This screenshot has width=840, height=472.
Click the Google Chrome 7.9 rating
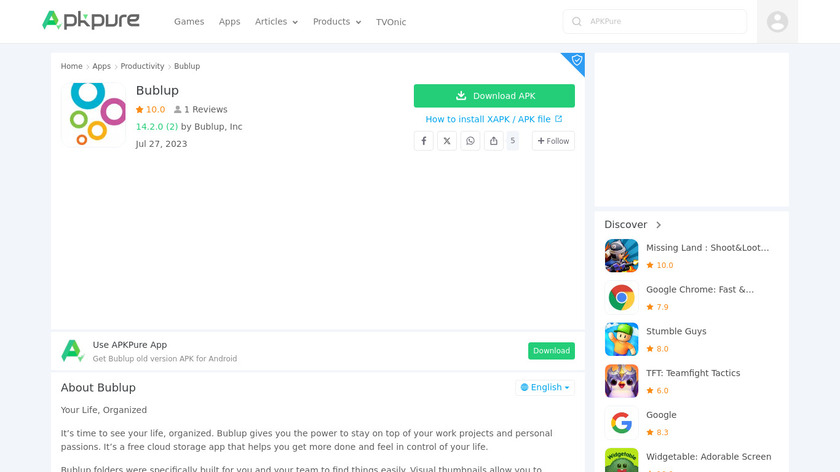[657, 307]
